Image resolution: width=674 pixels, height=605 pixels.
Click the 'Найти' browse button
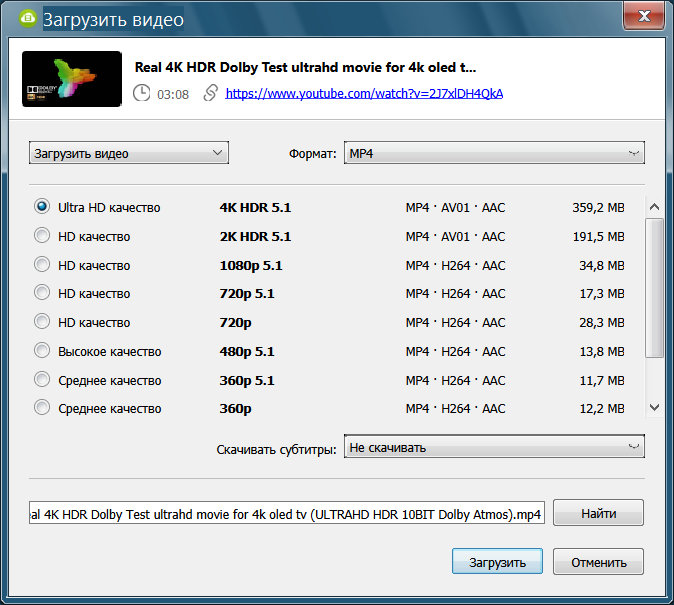pyautogui.click(x=598, y=513)
